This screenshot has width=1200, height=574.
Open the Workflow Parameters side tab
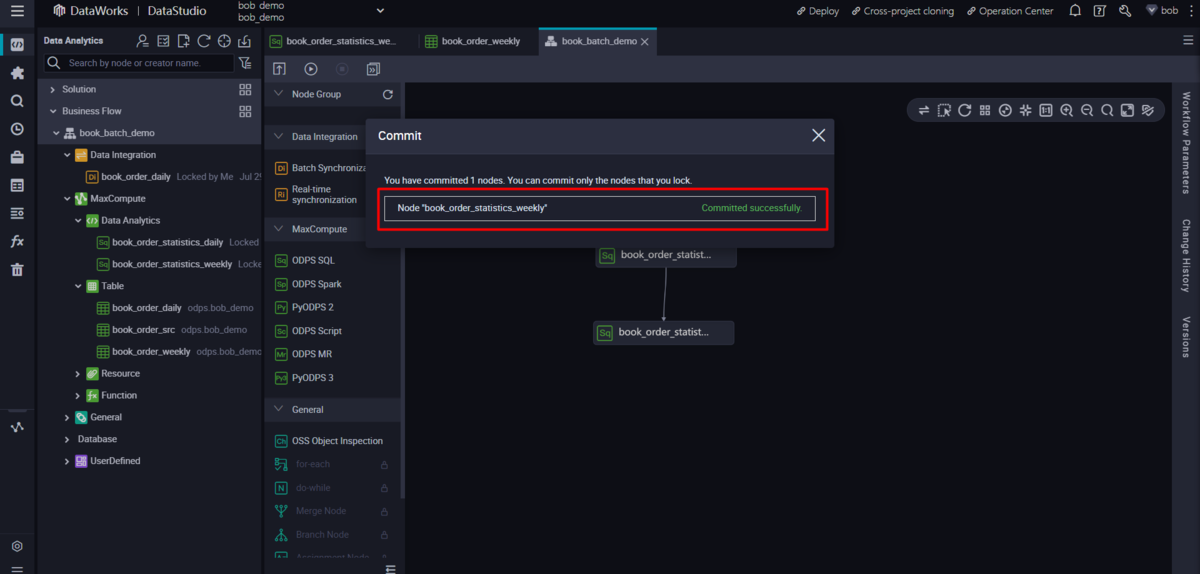point(1187,143)
